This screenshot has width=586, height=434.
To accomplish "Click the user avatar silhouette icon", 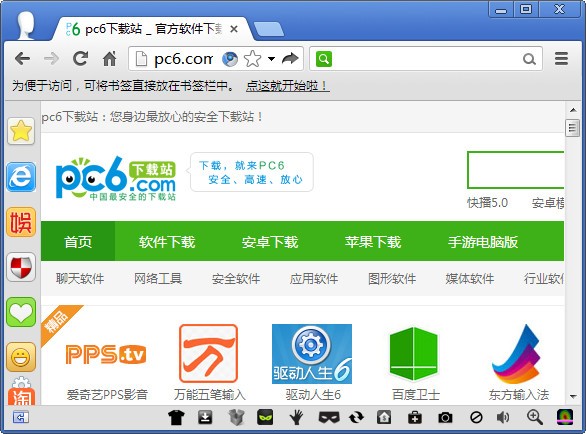I will click(26, 25).
